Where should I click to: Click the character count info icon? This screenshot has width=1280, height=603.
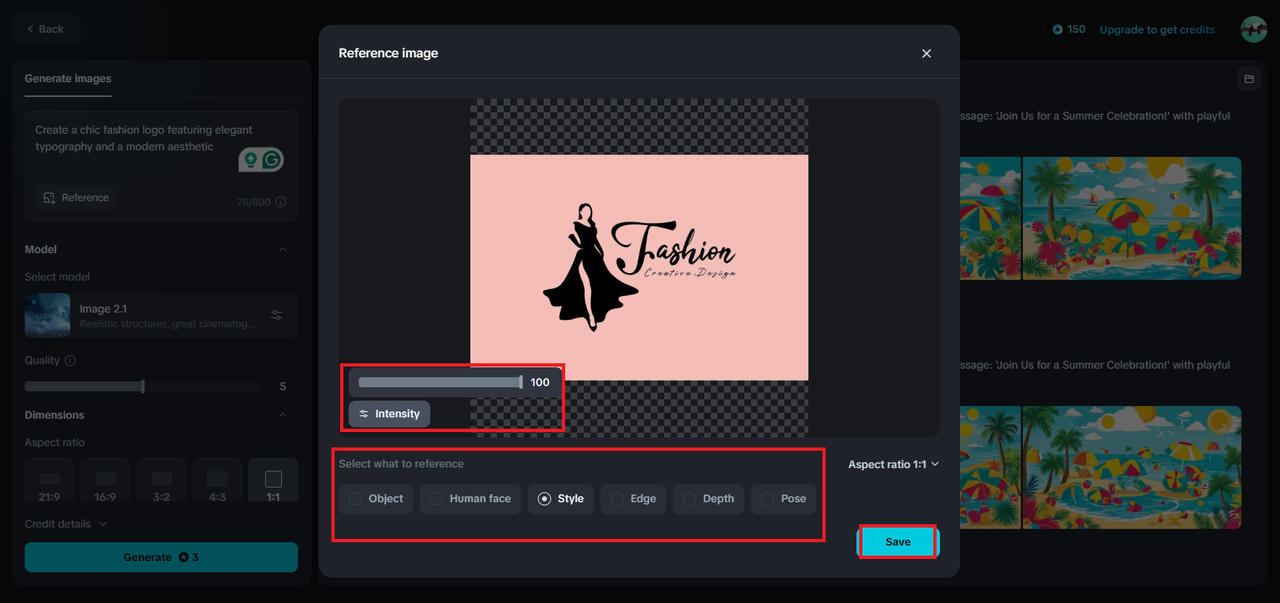pyautogui.click(x=280, y=202)
